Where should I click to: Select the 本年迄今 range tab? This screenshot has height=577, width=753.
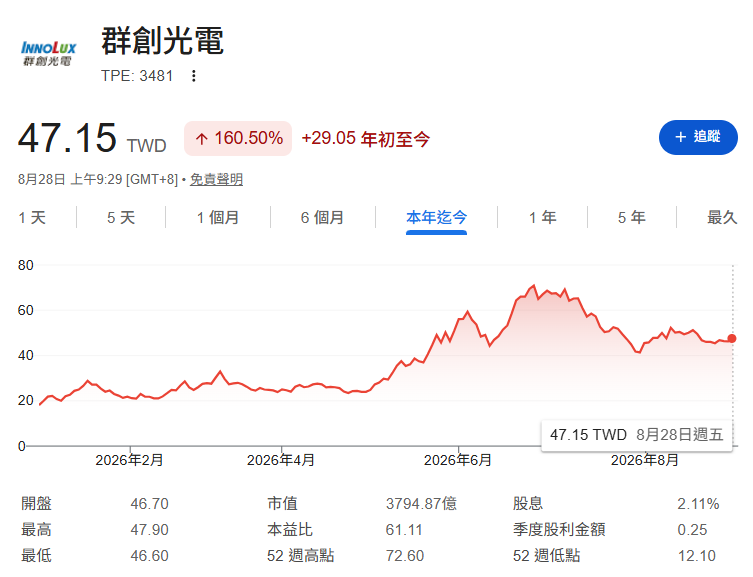pos(437,217)
